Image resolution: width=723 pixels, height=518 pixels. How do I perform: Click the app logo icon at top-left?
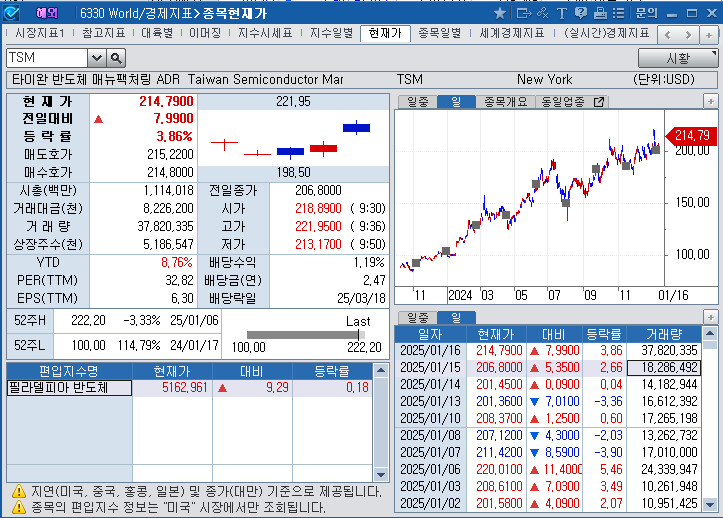pyautogui.click(x=11, y=13)
